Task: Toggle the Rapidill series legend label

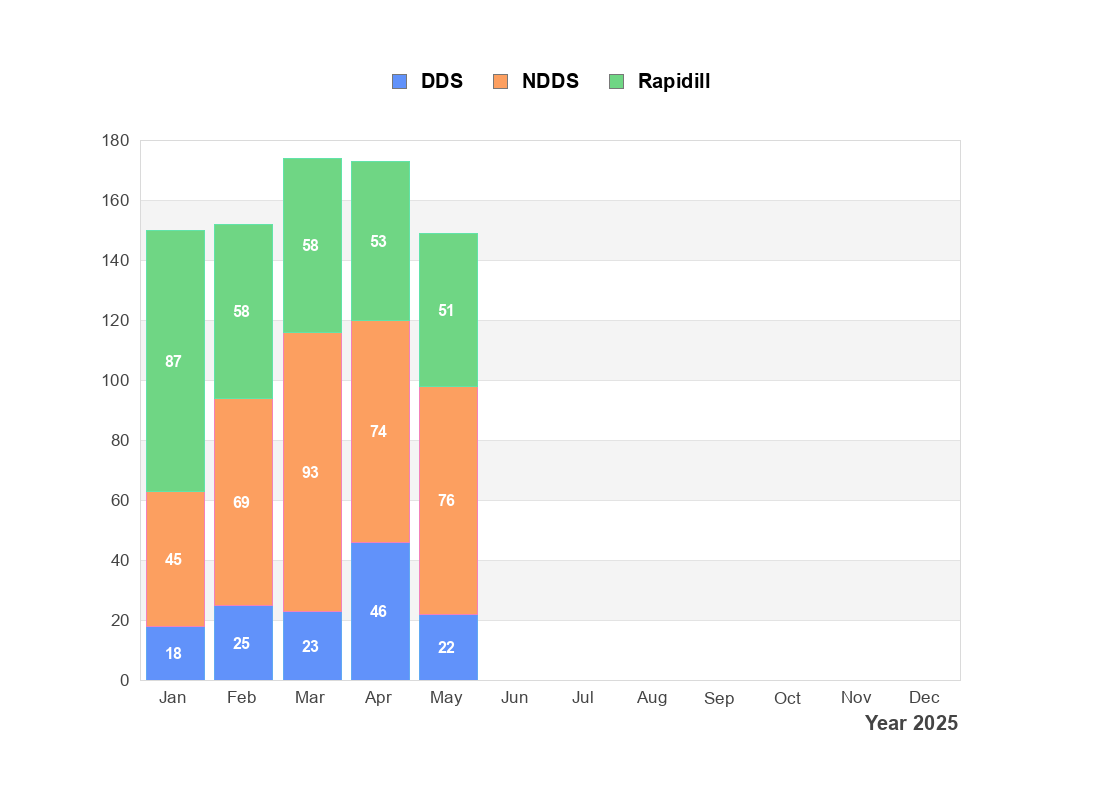Action: pos(674,81)
